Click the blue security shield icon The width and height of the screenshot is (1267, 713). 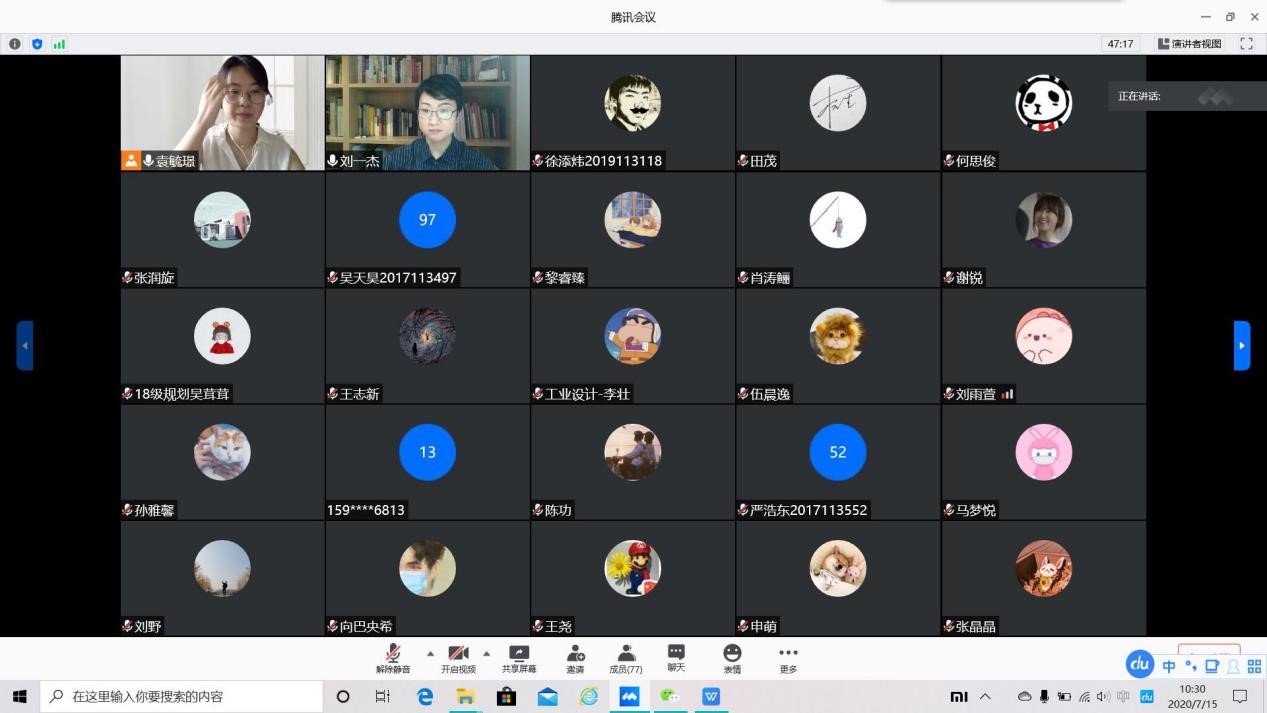(37, 44)
